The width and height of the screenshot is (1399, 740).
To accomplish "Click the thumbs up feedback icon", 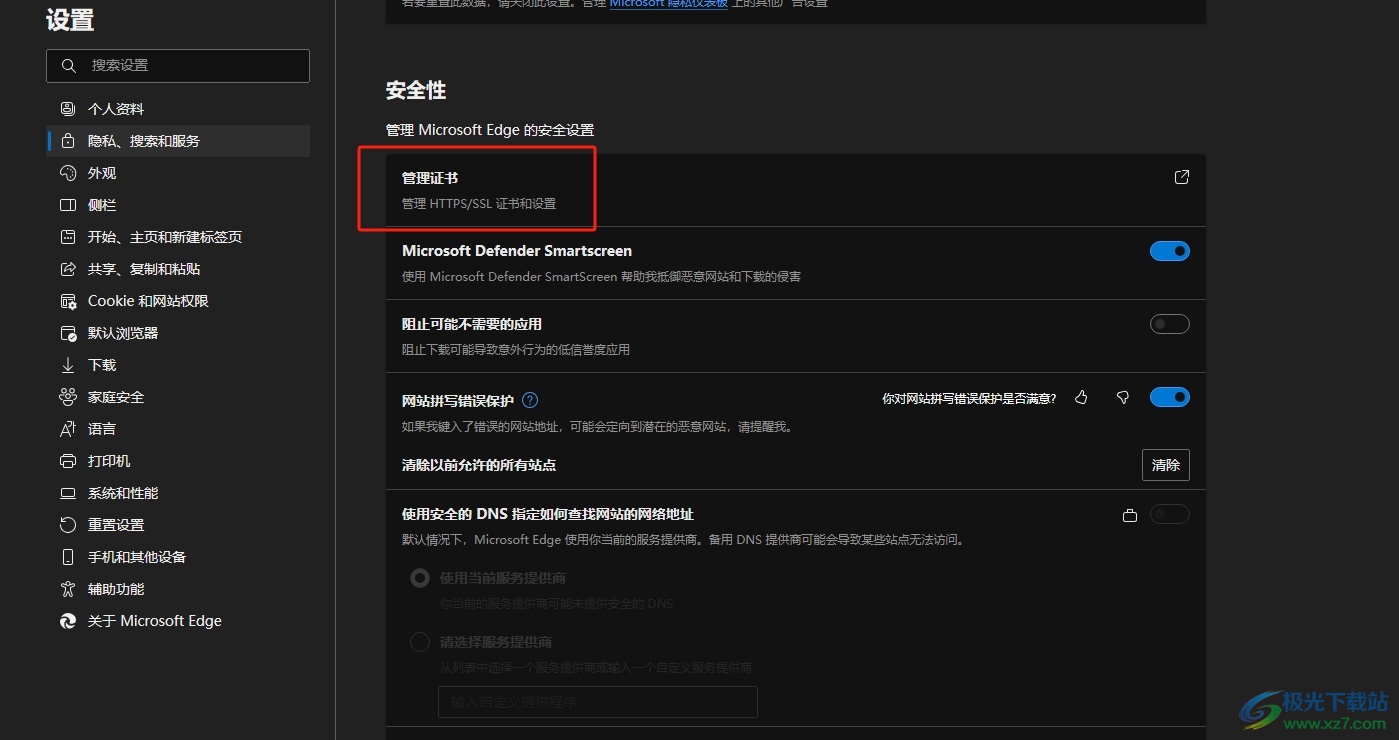I will click(x=1081, y=398).
